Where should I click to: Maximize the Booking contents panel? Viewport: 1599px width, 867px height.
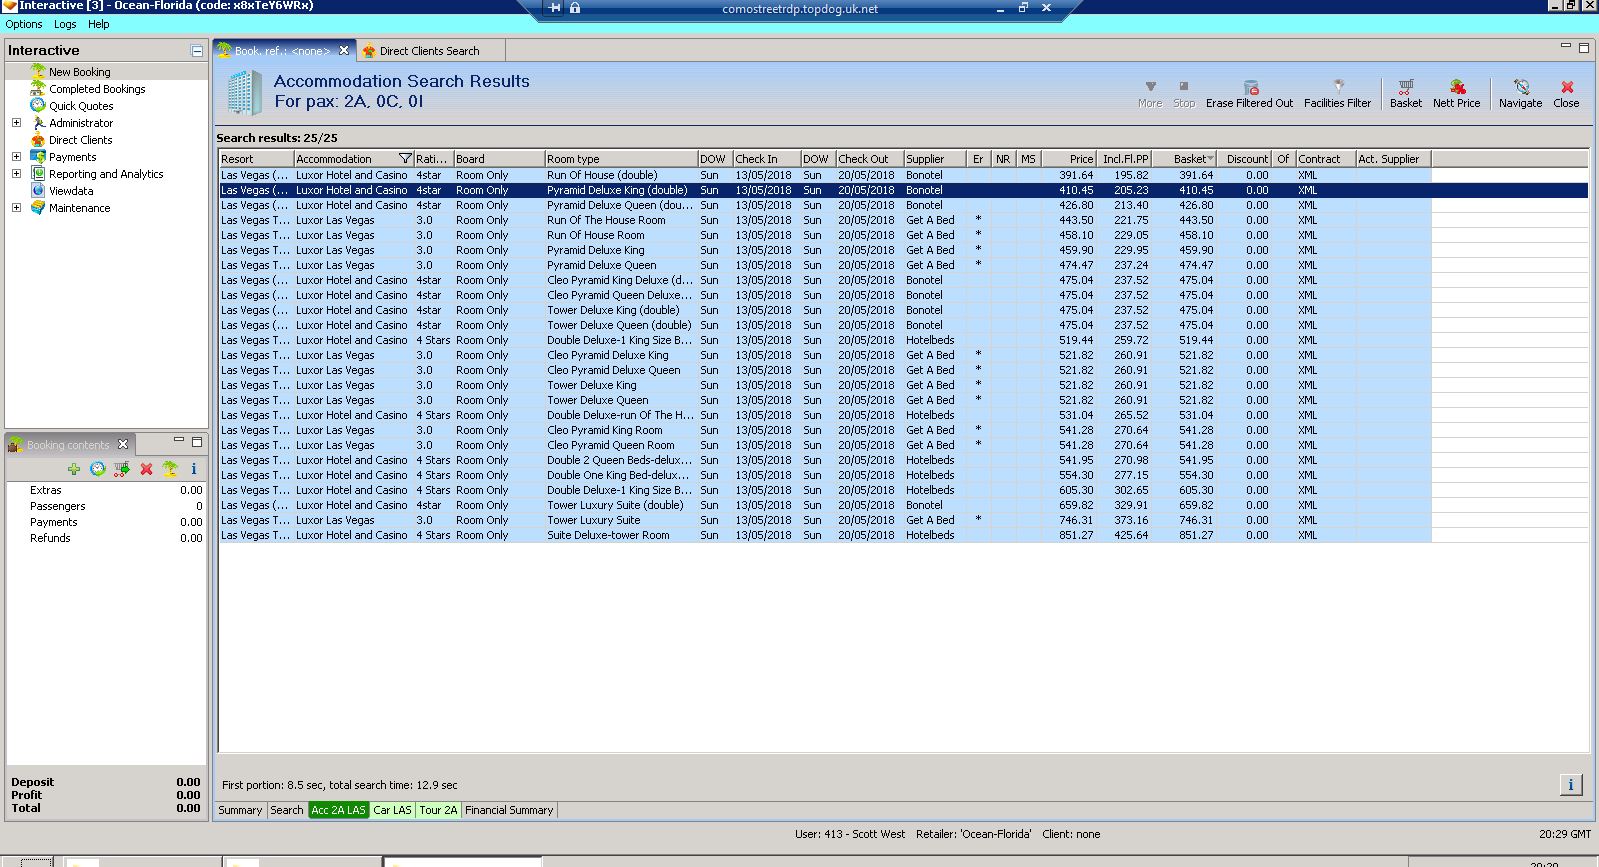[197, 441]
